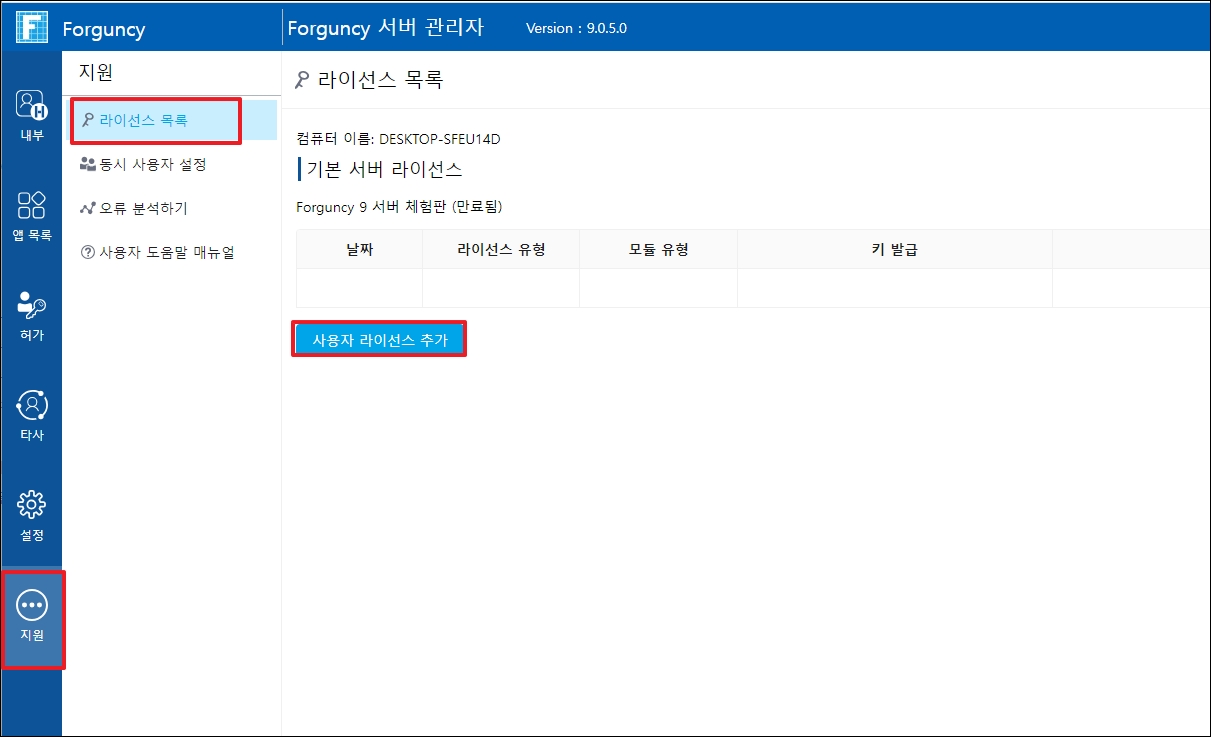
Task: Click the 모듈 유형 column header
Action: tap(658, 249)
